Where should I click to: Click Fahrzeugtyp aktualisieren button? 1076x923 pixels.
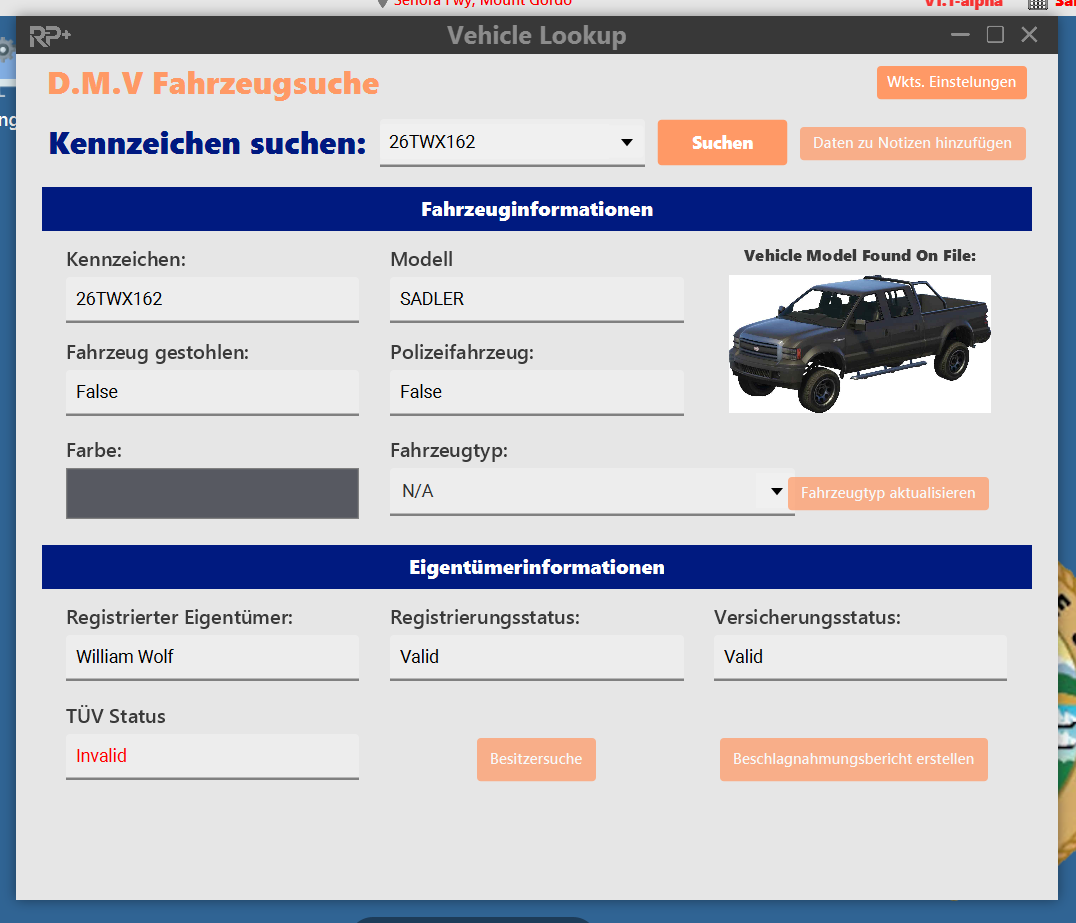[x=888, y=493]
